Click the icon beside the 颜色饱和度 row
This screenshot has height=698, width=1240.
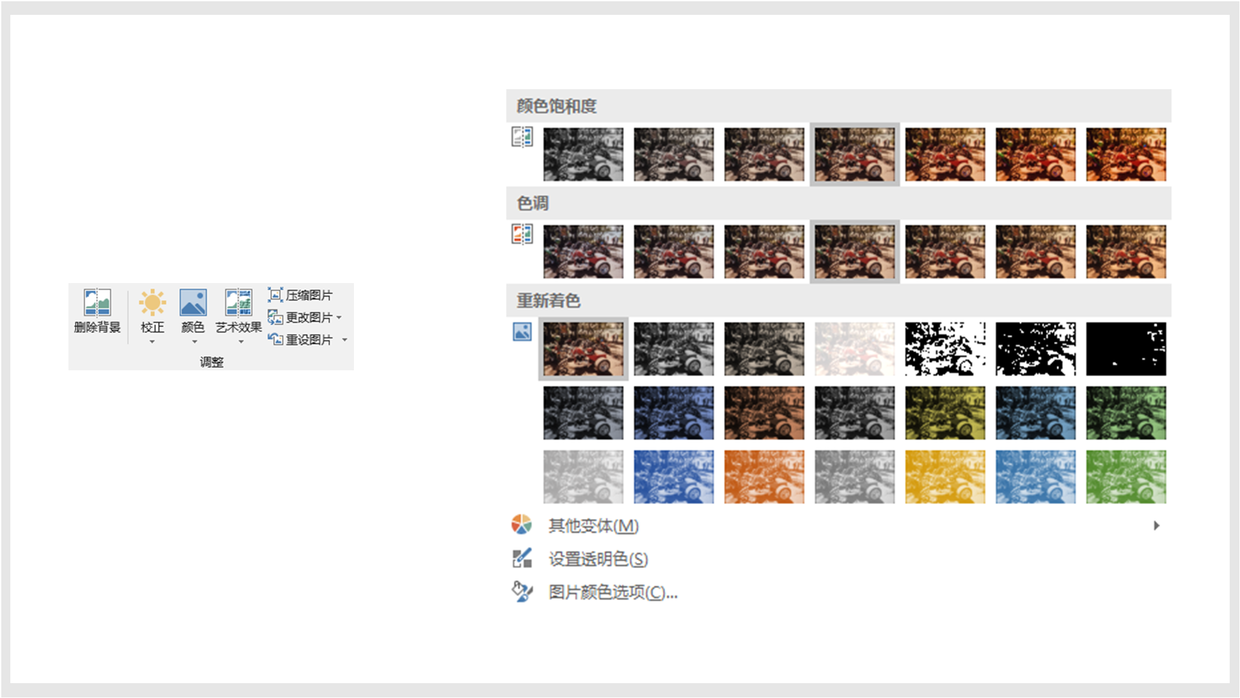pyautogui.click(x=522, y=137)
